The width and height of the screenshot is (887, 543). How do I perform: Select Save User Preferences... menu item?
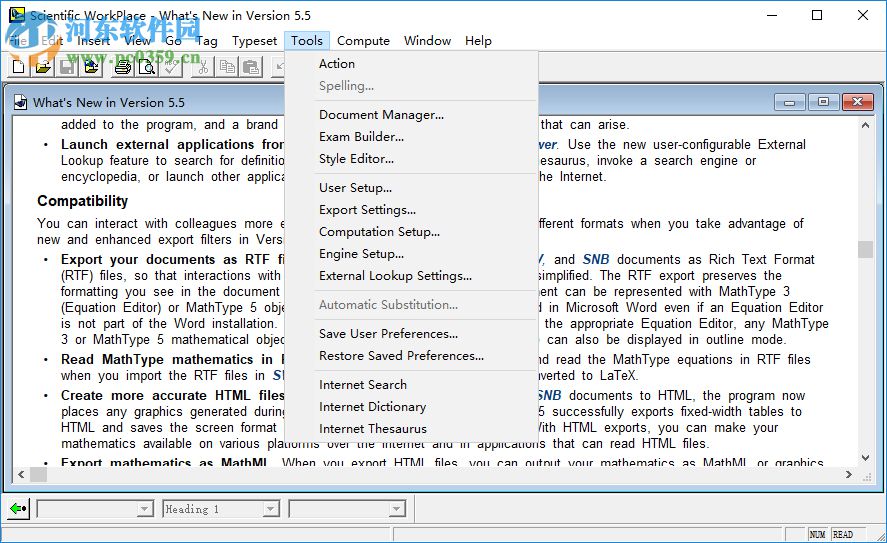(x=411, y=334)
